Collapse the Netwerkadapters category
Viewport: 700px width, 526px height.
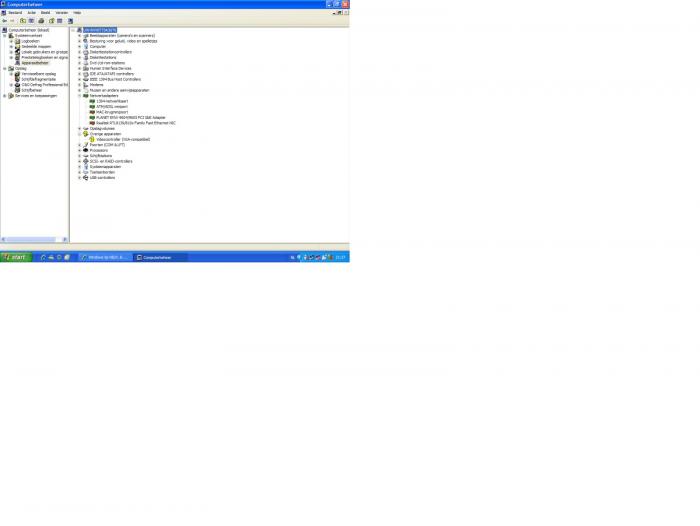79,96
